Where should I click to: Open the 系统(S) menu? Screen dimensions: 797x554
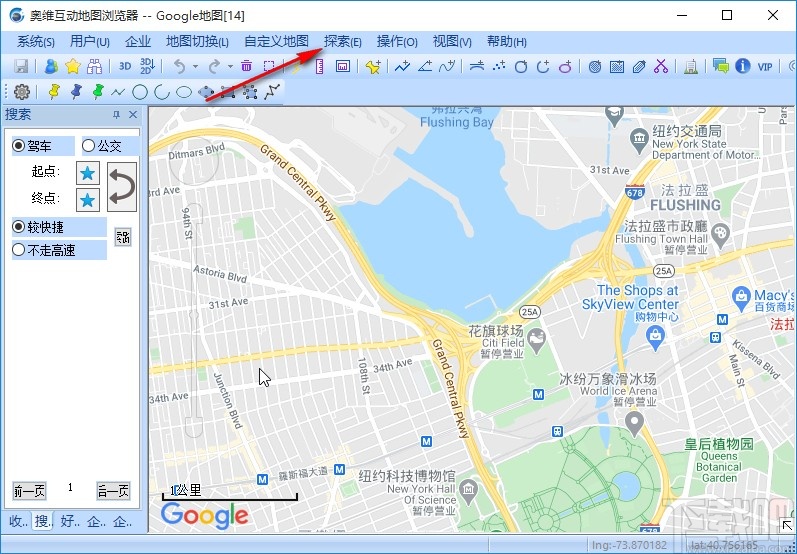pyautogui.click(x=36, y=42)
